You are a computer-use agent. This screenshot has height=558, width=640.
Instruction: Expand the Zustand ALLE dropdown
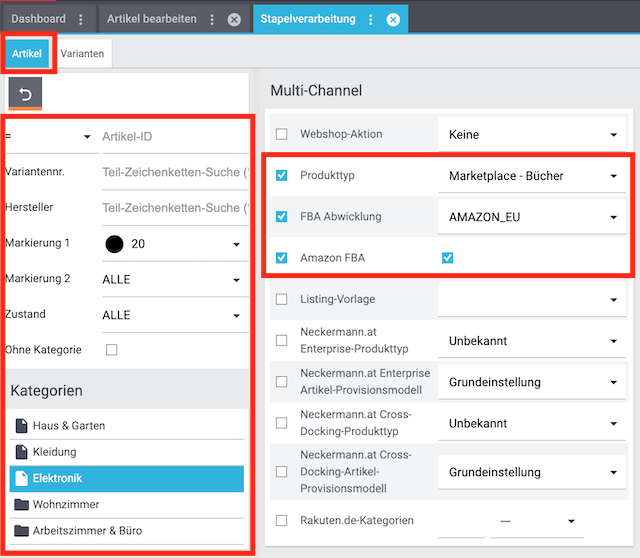[x=172, y=314]
